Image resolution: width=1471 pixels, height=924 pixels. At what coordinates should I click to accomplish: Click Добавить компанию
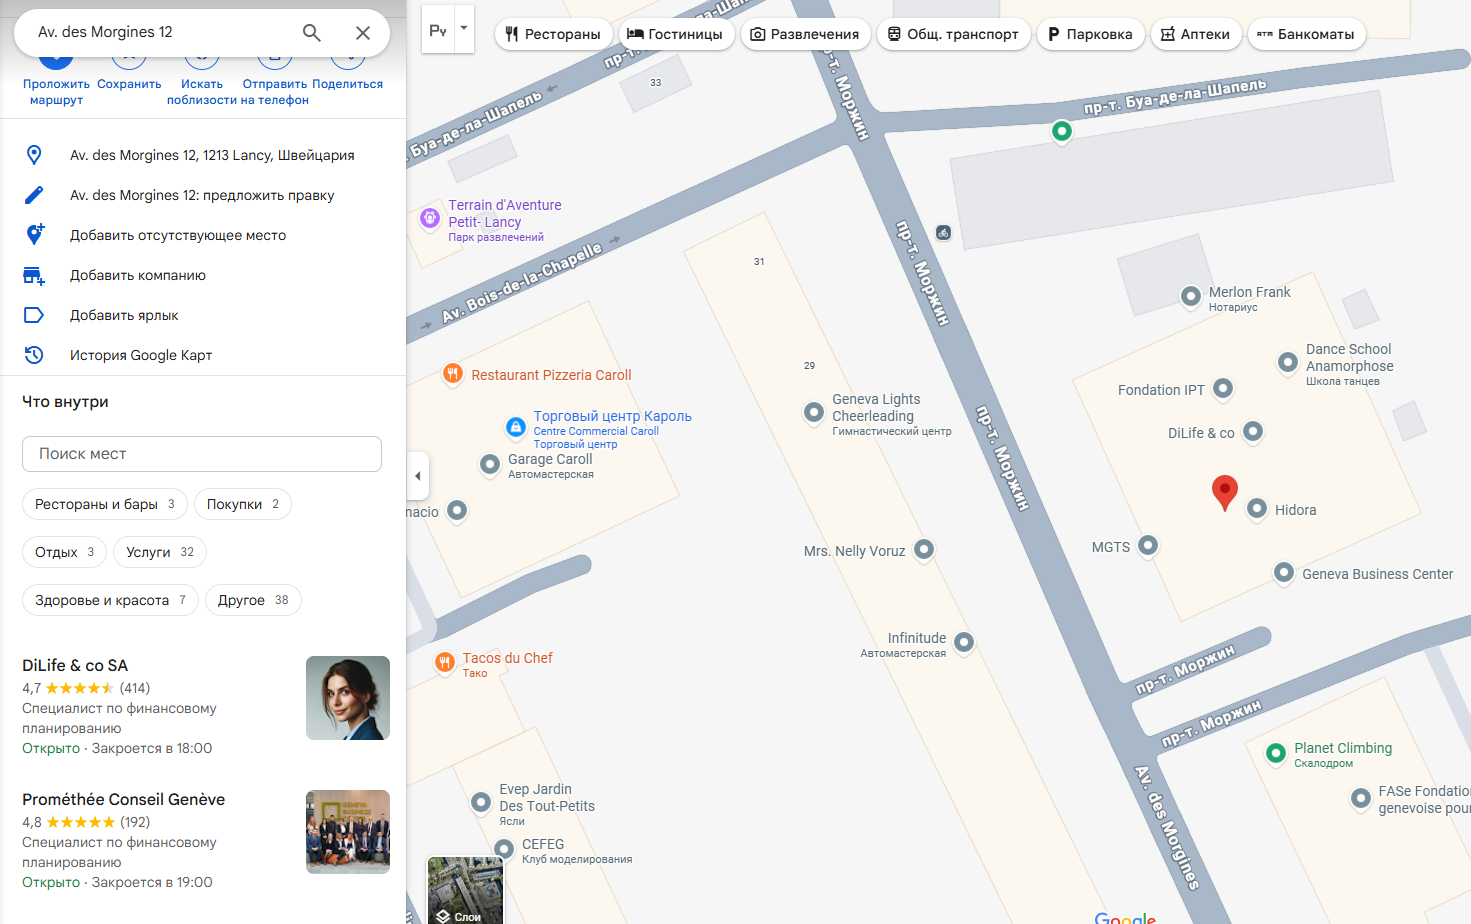click(138, 275)
